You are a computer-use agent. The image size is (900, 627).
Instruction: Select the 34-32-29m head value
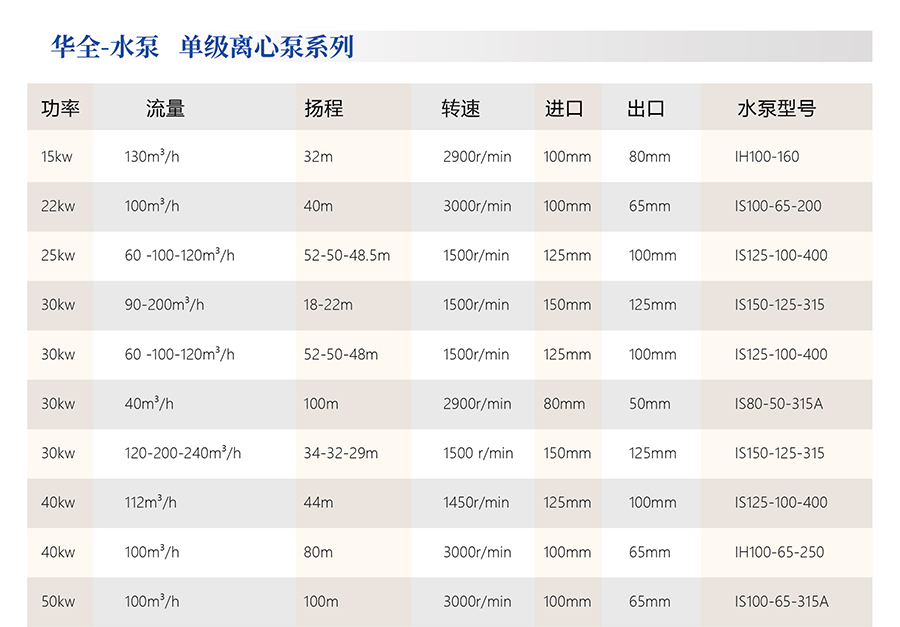point(341,453)
